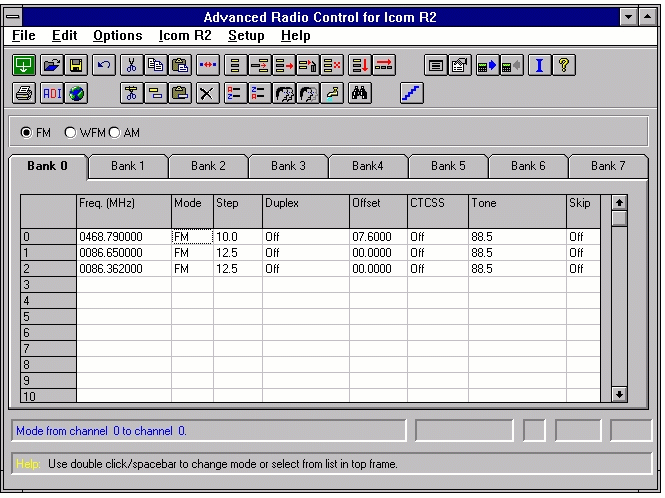Image resolution: width=665 pixels, height=498 pixels.
Task: Sort ascending with the A-Z icon
Action: [235, 93]
